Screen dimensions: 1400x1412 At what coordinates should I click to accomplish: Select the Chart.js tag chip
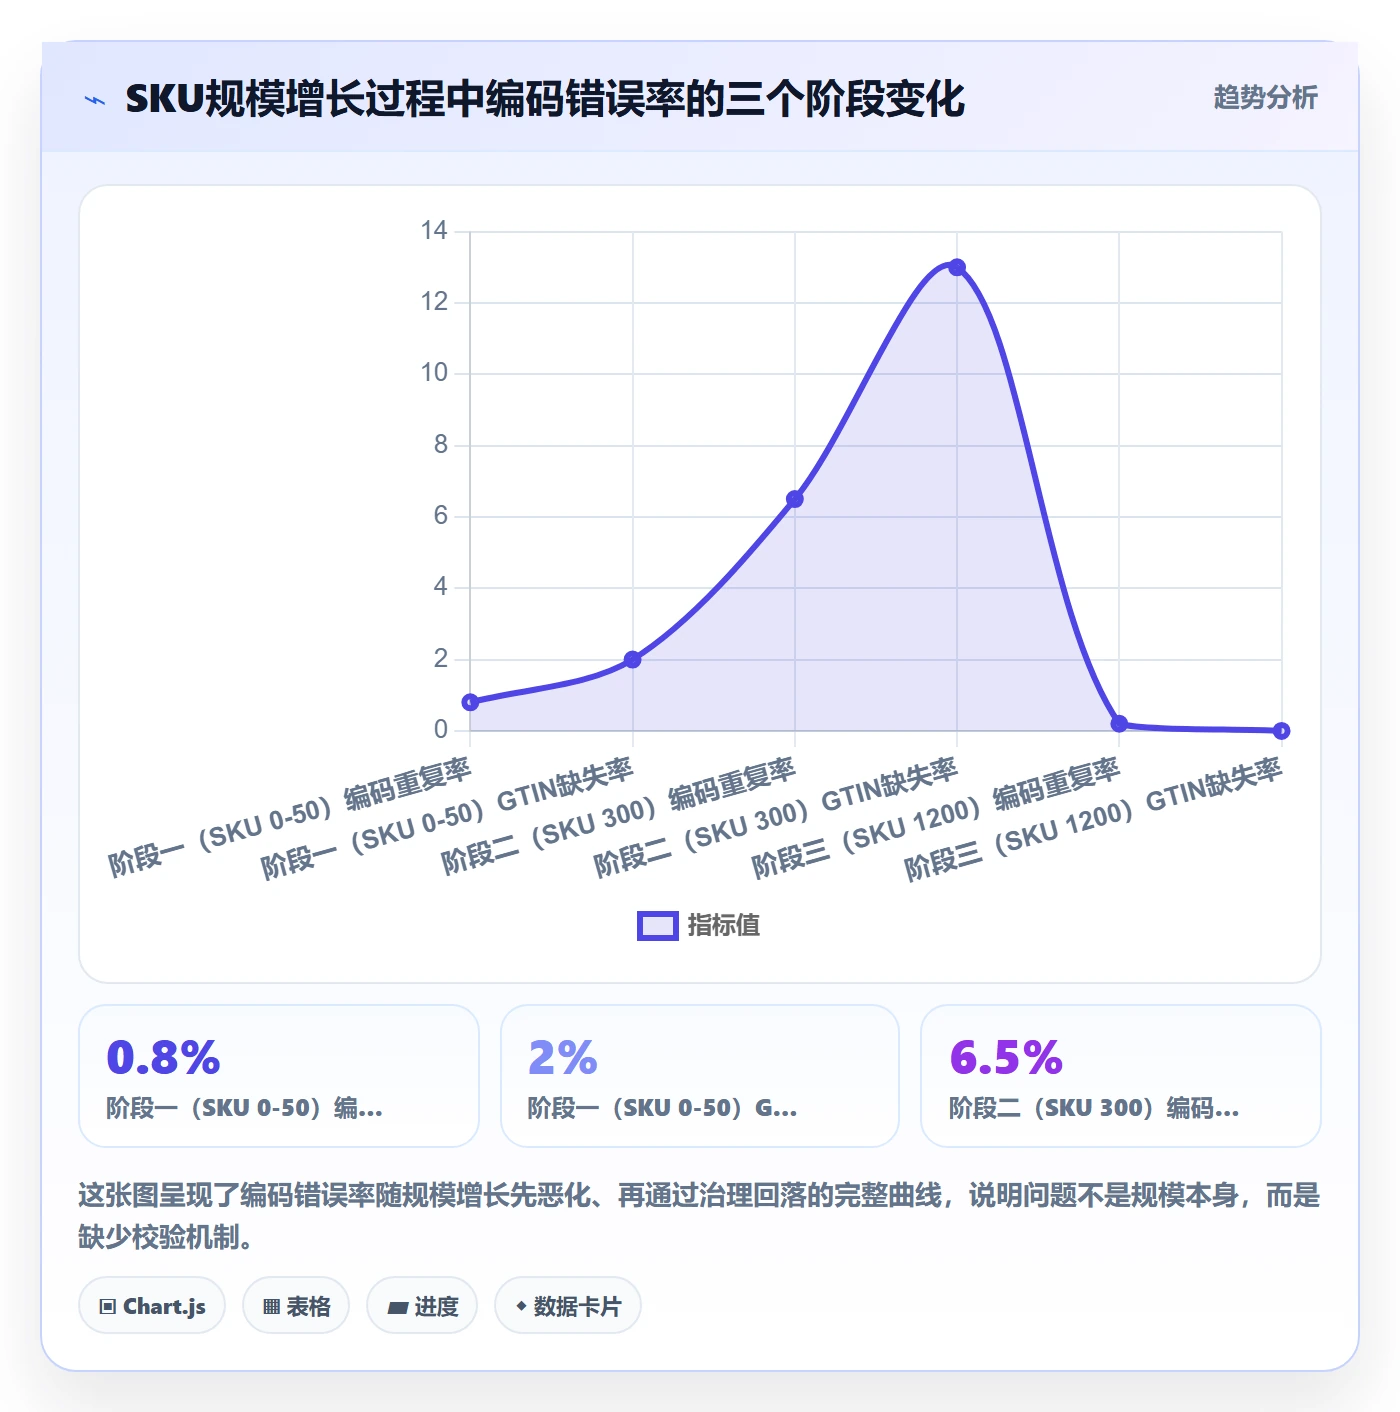tap(152, 1306)
